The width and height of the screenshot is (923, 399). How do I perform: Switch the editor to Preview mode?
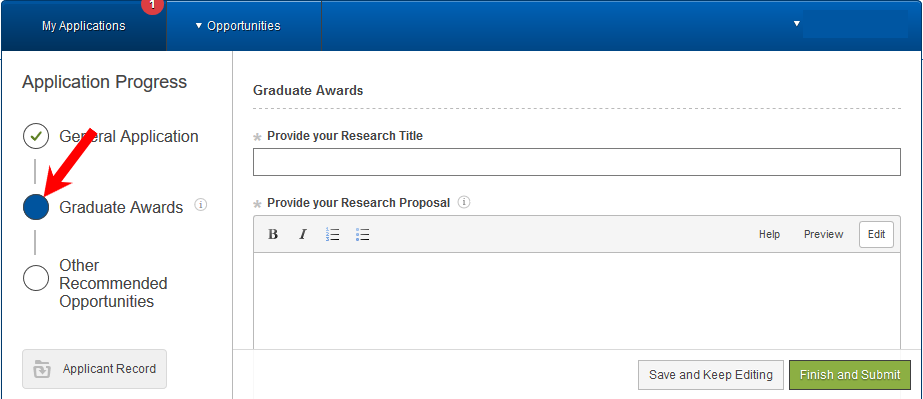click(824, 234)
